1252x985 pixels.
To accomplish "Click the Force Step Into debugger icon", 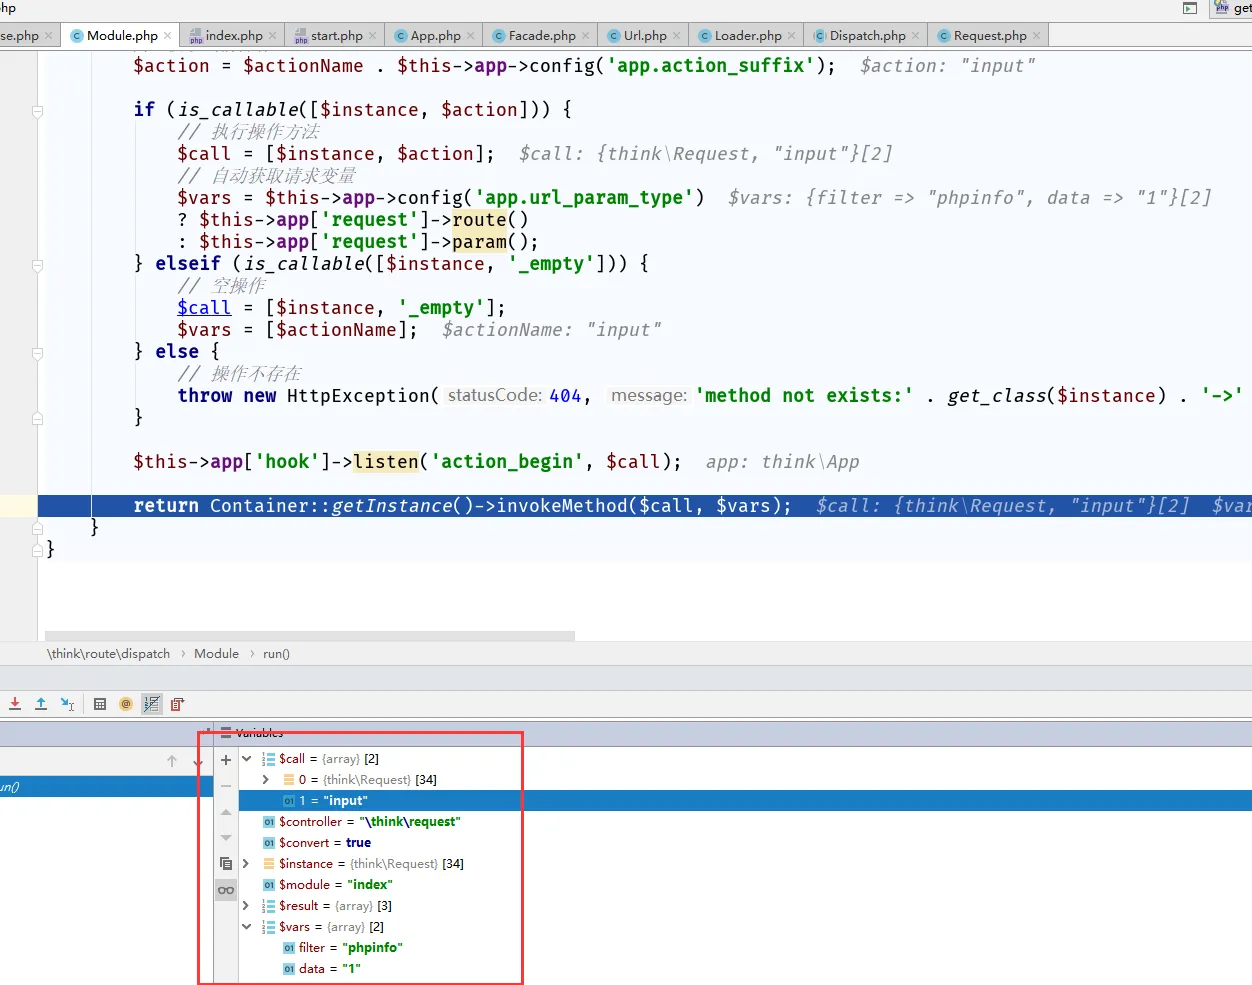I will tap(15, 704).
